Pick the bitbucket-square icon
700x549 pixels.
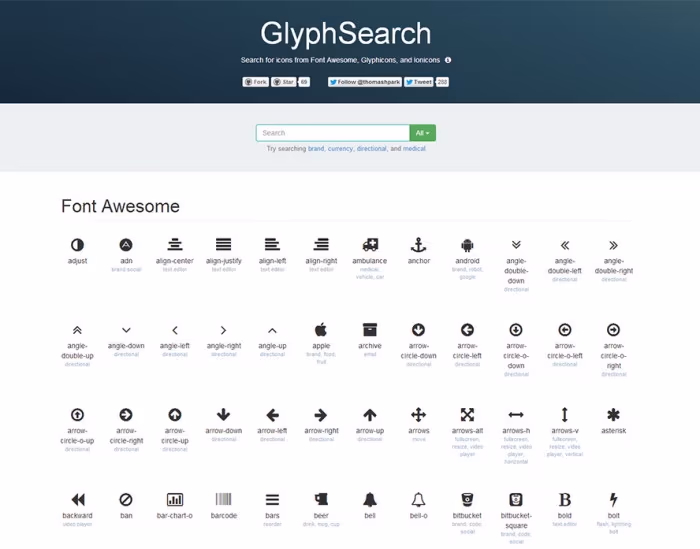coord(516,499)
